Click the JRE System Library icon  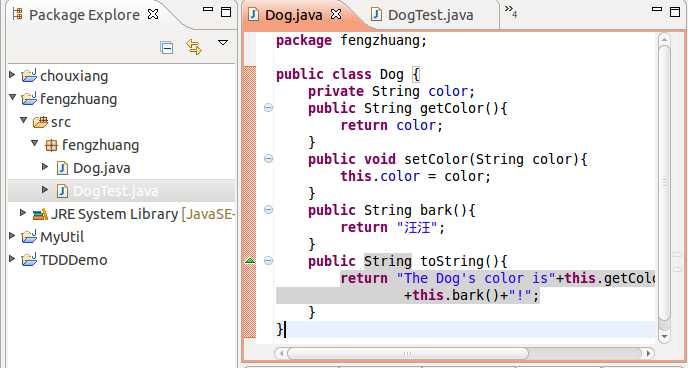point(40,214)
